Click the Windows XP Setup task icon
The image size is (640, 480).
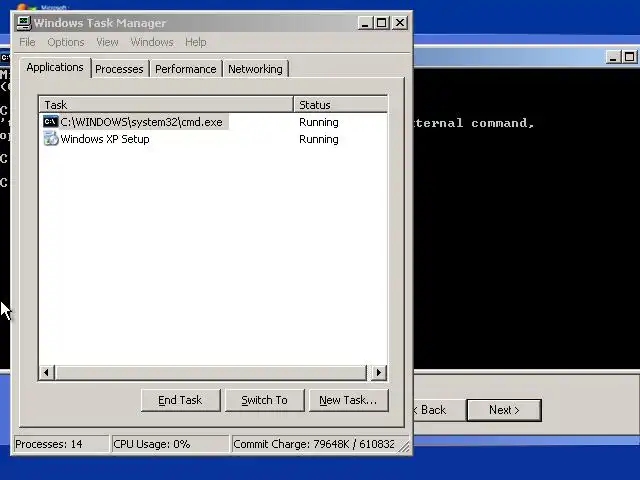click(51, 139)
